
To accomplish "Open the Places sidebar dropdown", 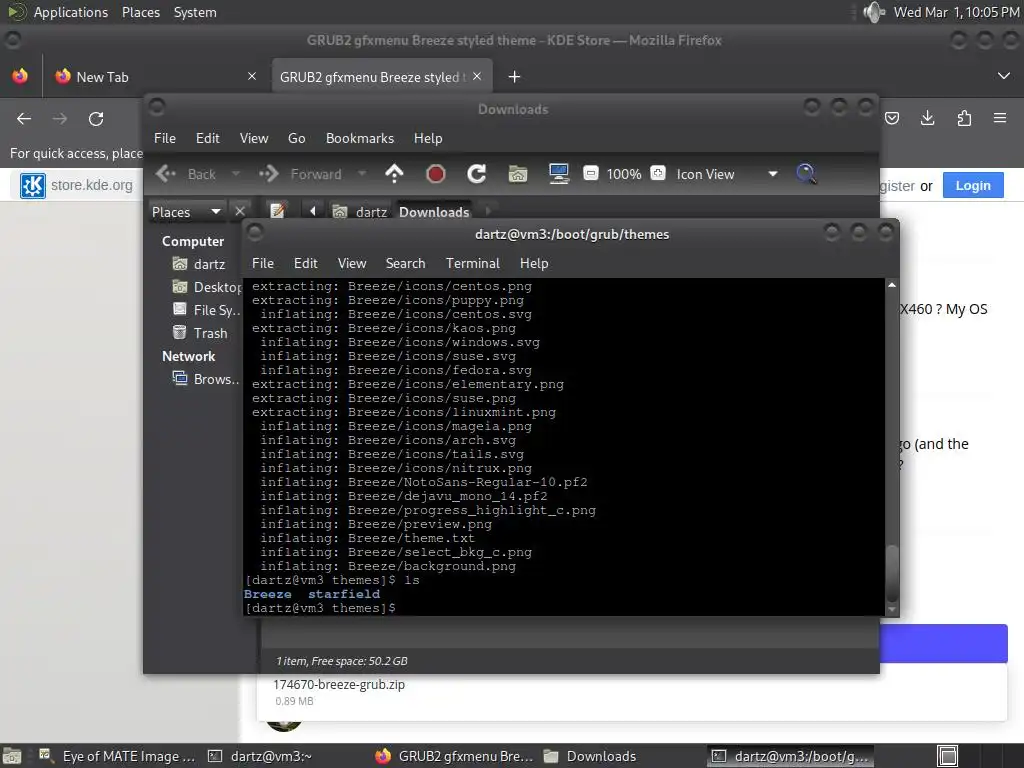I will click(x=186, y=212).
